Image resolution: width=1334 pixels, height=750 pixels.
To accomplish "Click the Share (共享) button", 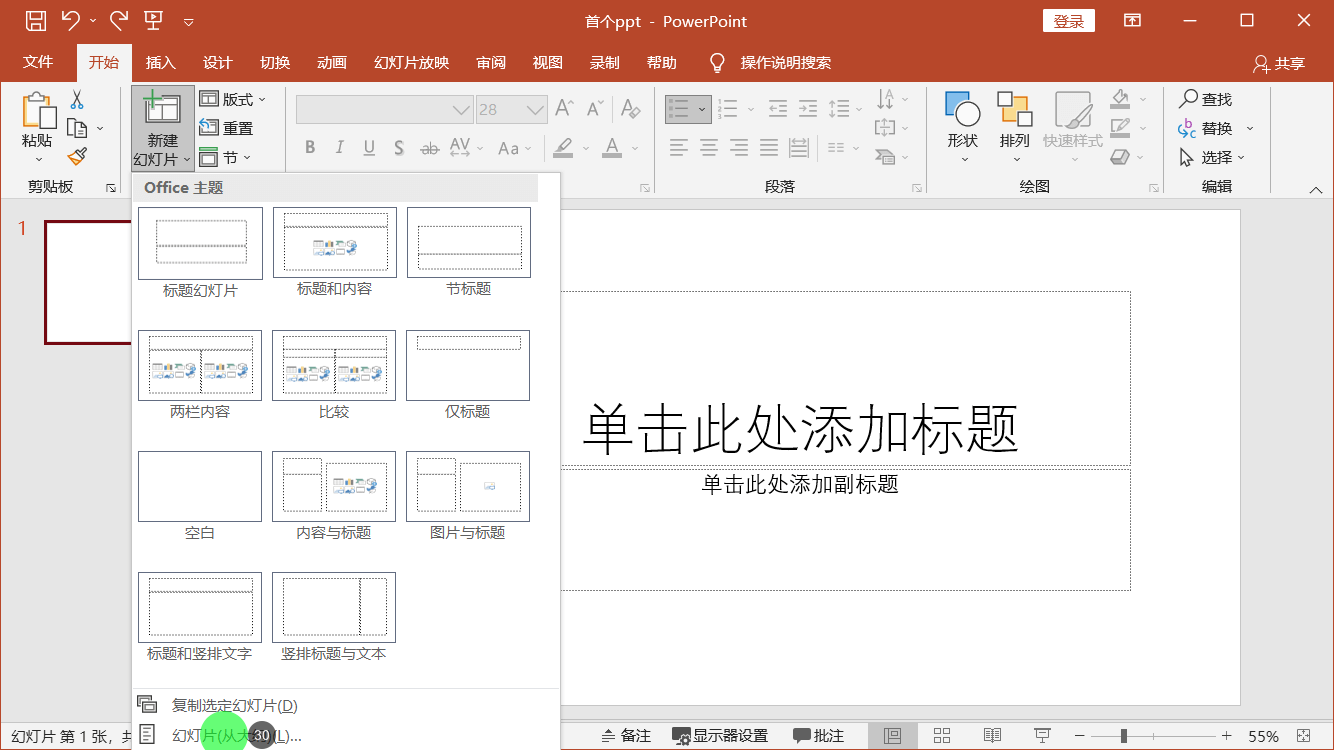I will click(x=1279, y=63).
